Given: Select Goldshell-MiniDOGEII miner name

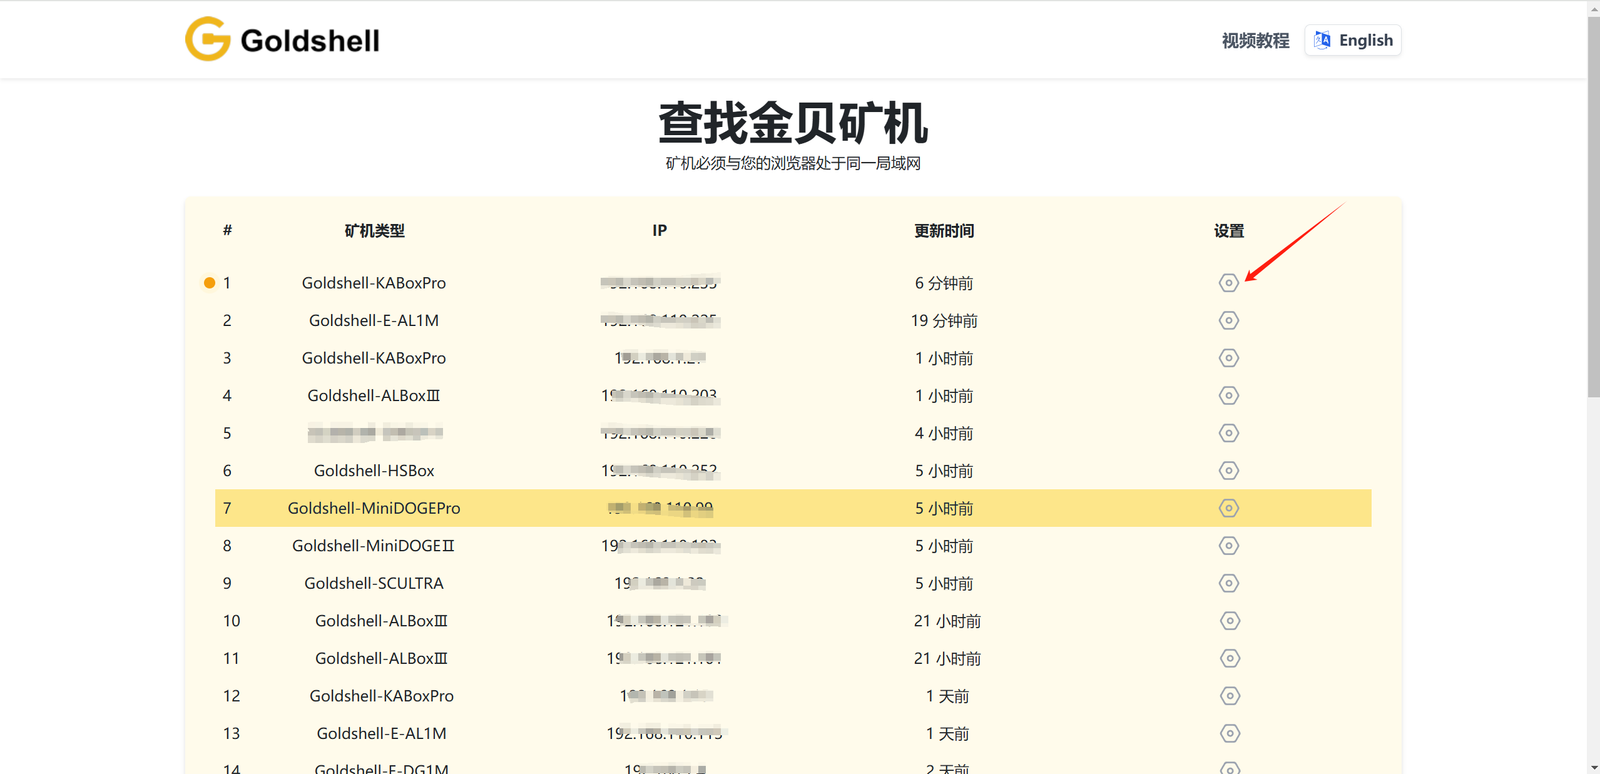Looking at the screenshot, I should tap(374, 546).
